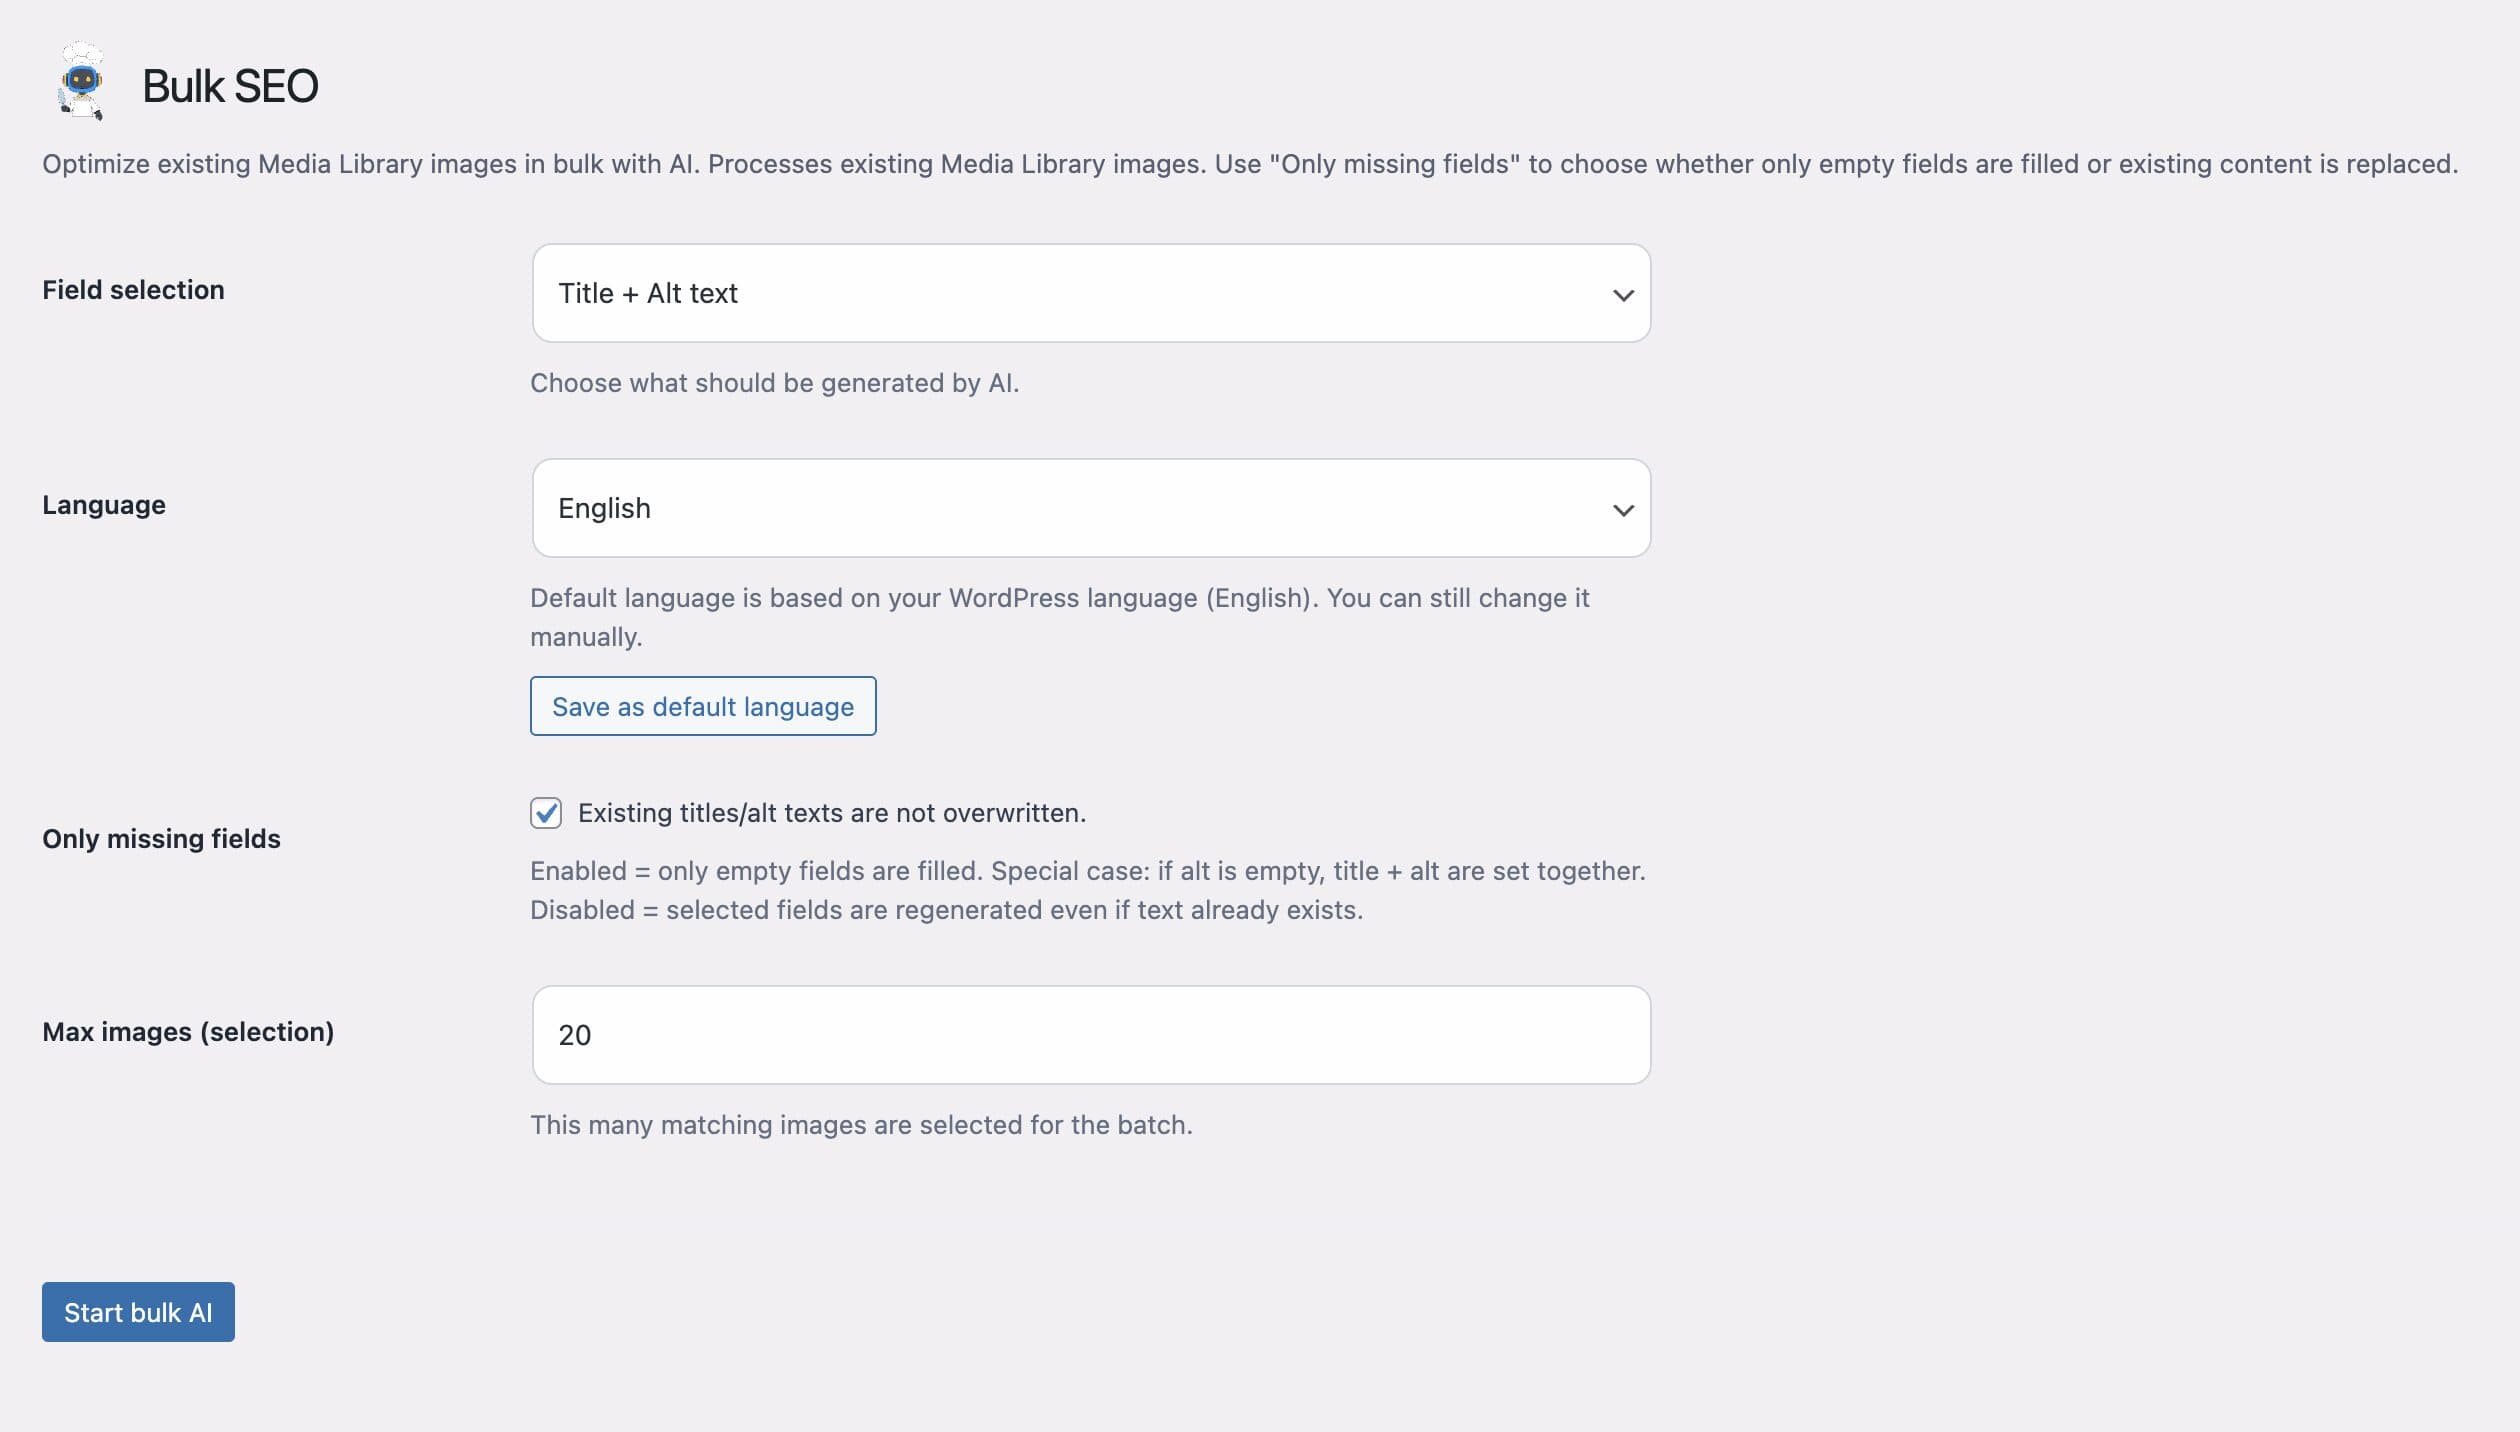The width and height of the screenshot is (2520, 1432).
Task: Click the chevron arrow in Field selection box
Action: point(1623,295)
